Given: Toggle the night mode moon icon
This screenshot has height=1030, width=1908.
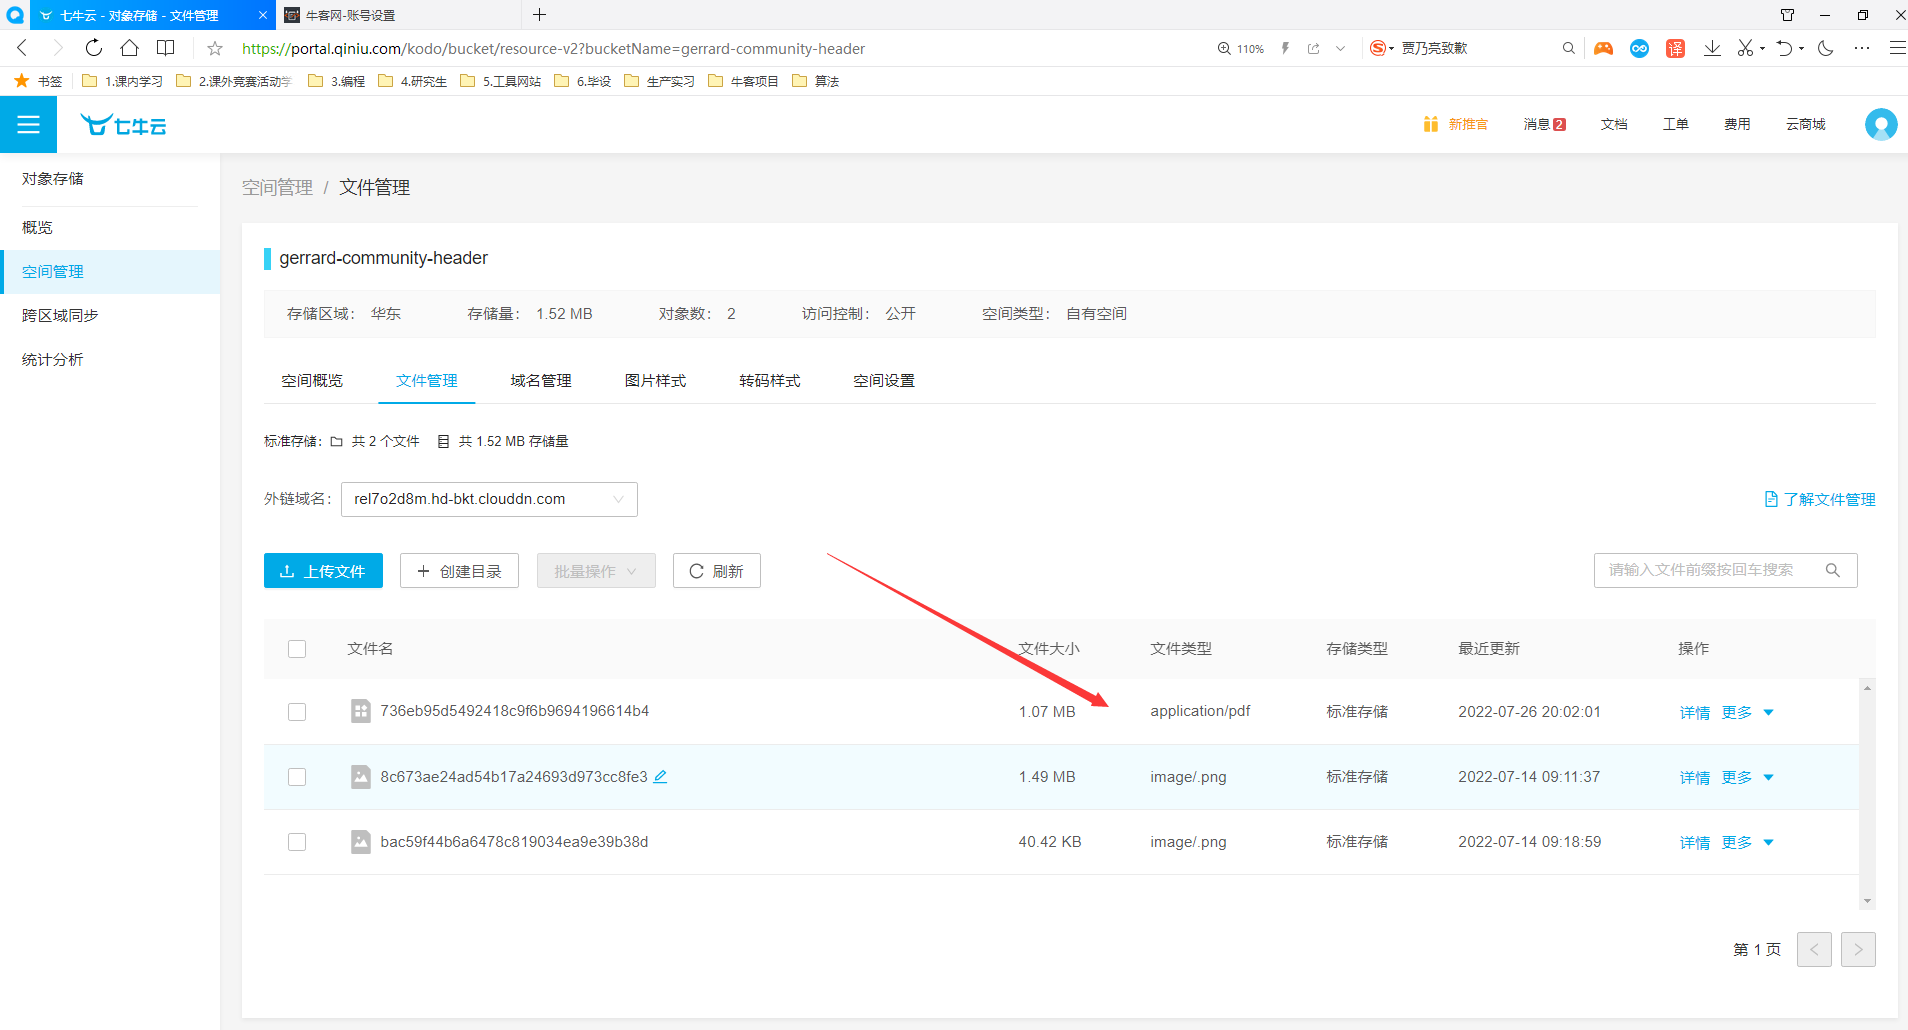Looking at the screenshot, I should [1825, 48].
